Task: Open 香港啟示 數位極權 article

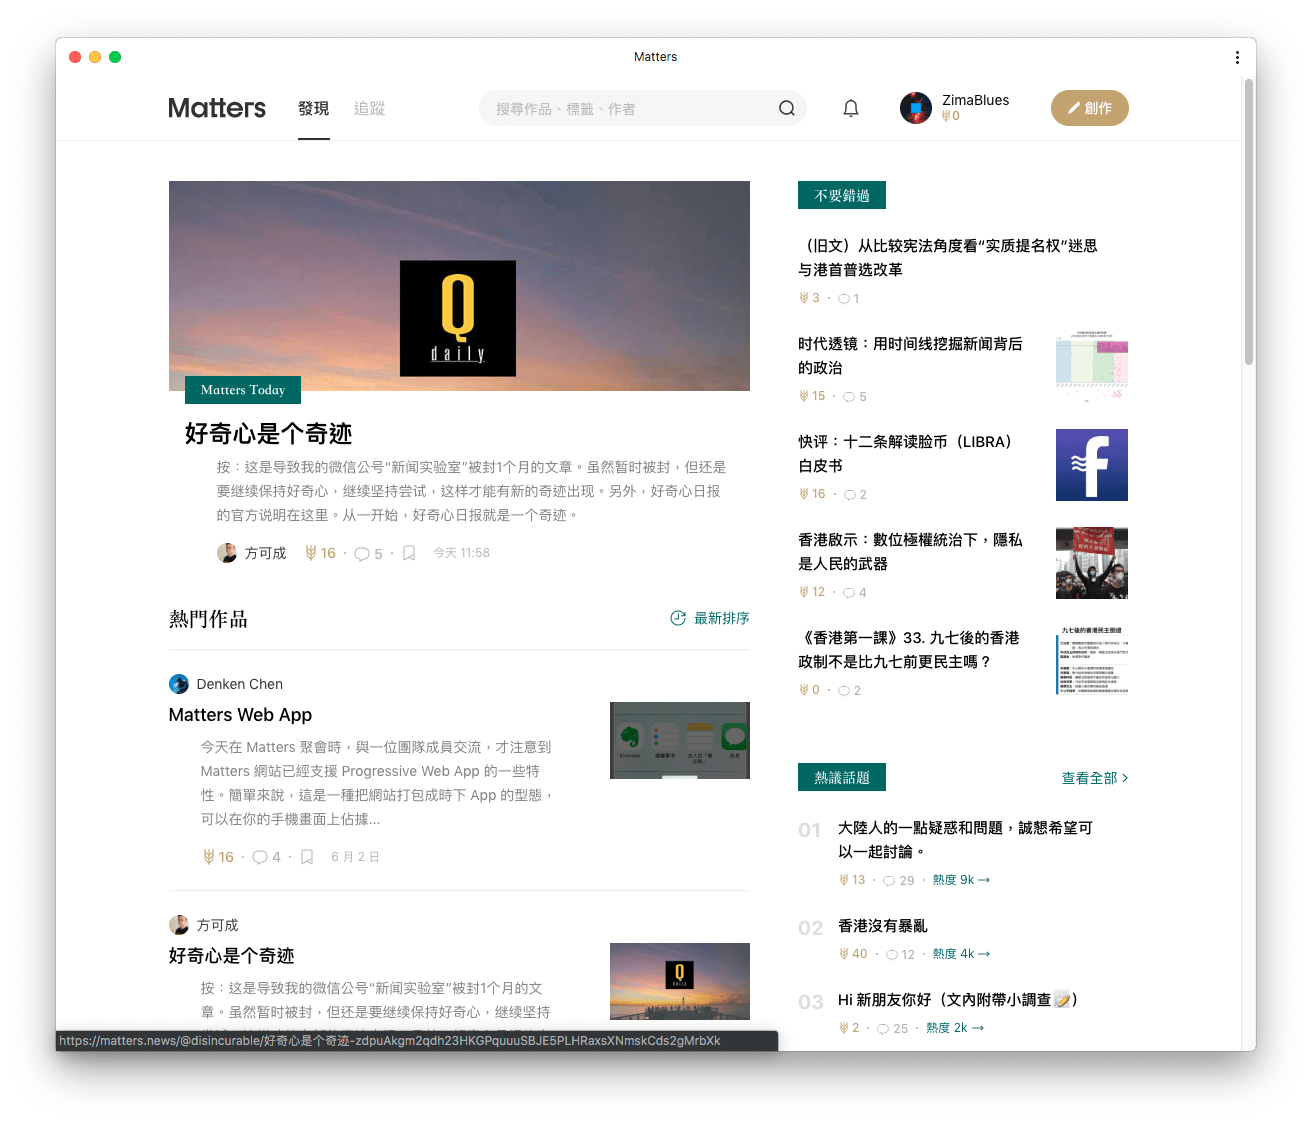Action: pos(910,552)
